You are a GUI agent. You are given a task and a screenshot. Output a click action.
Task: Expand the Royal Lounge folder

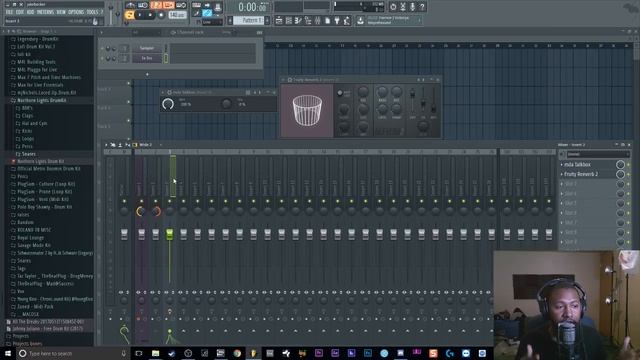point(30,238)
